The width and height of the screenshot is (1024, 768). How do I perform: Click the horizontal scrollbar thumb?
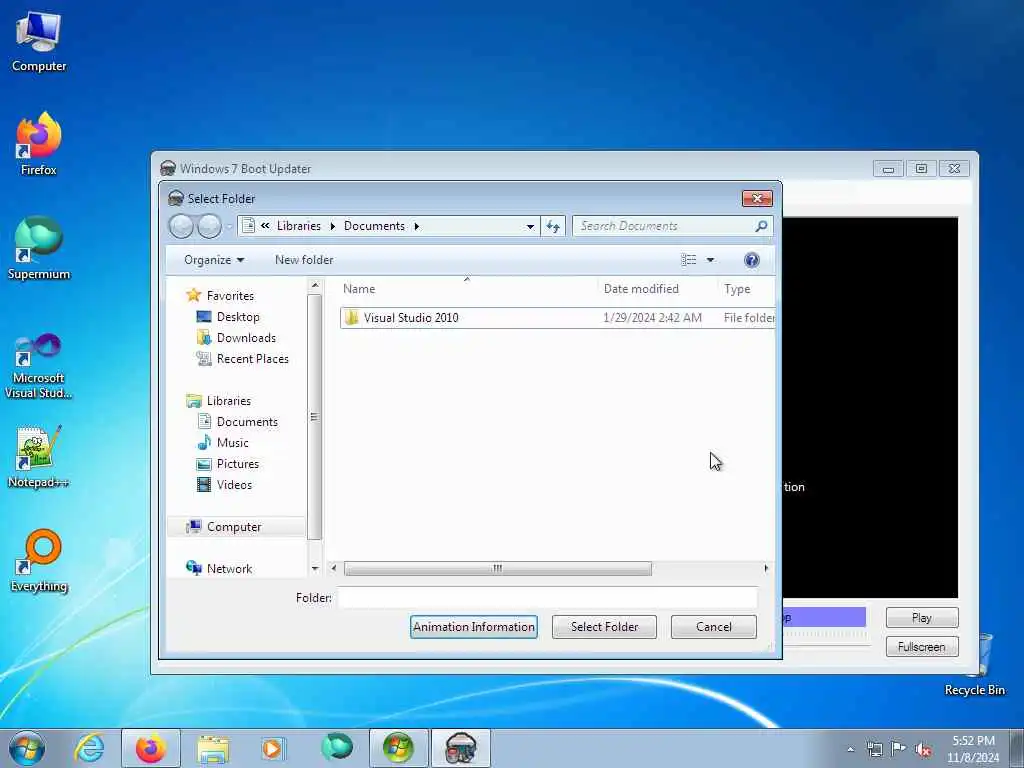coord(498,569)
